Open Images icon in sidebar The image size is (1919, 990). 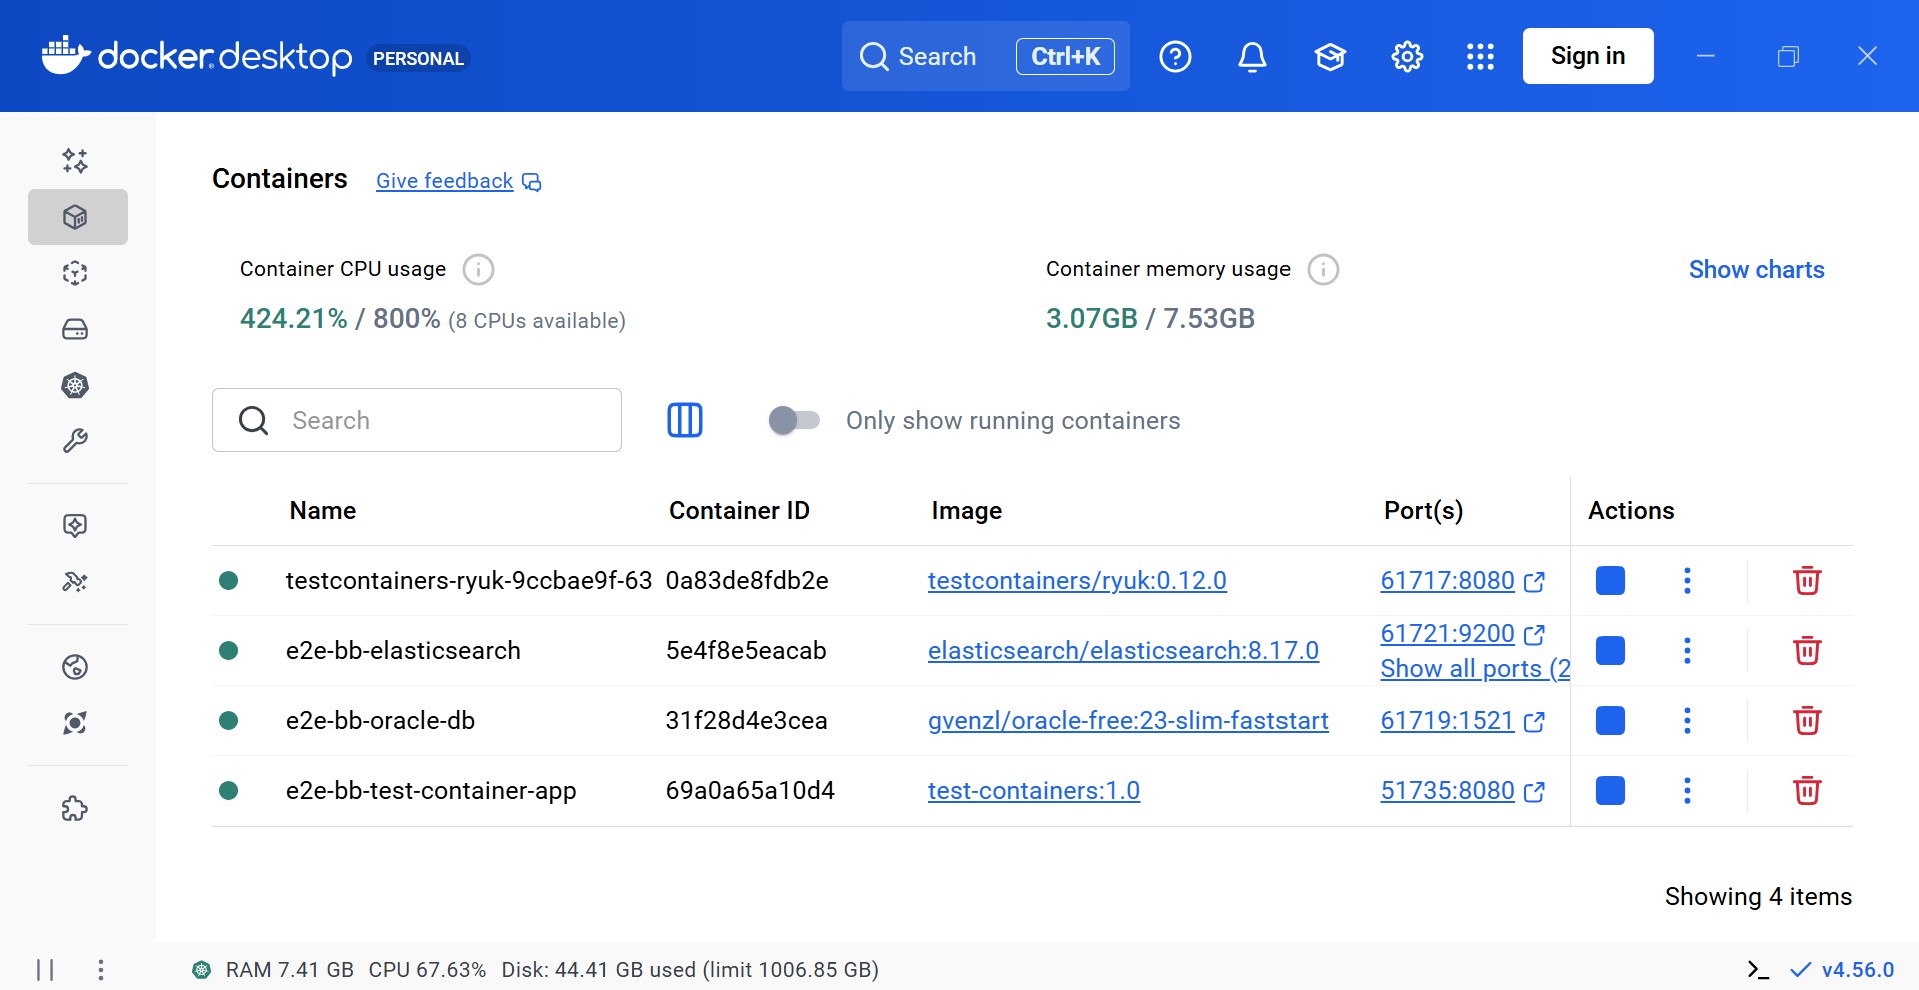tap(75, 273)
